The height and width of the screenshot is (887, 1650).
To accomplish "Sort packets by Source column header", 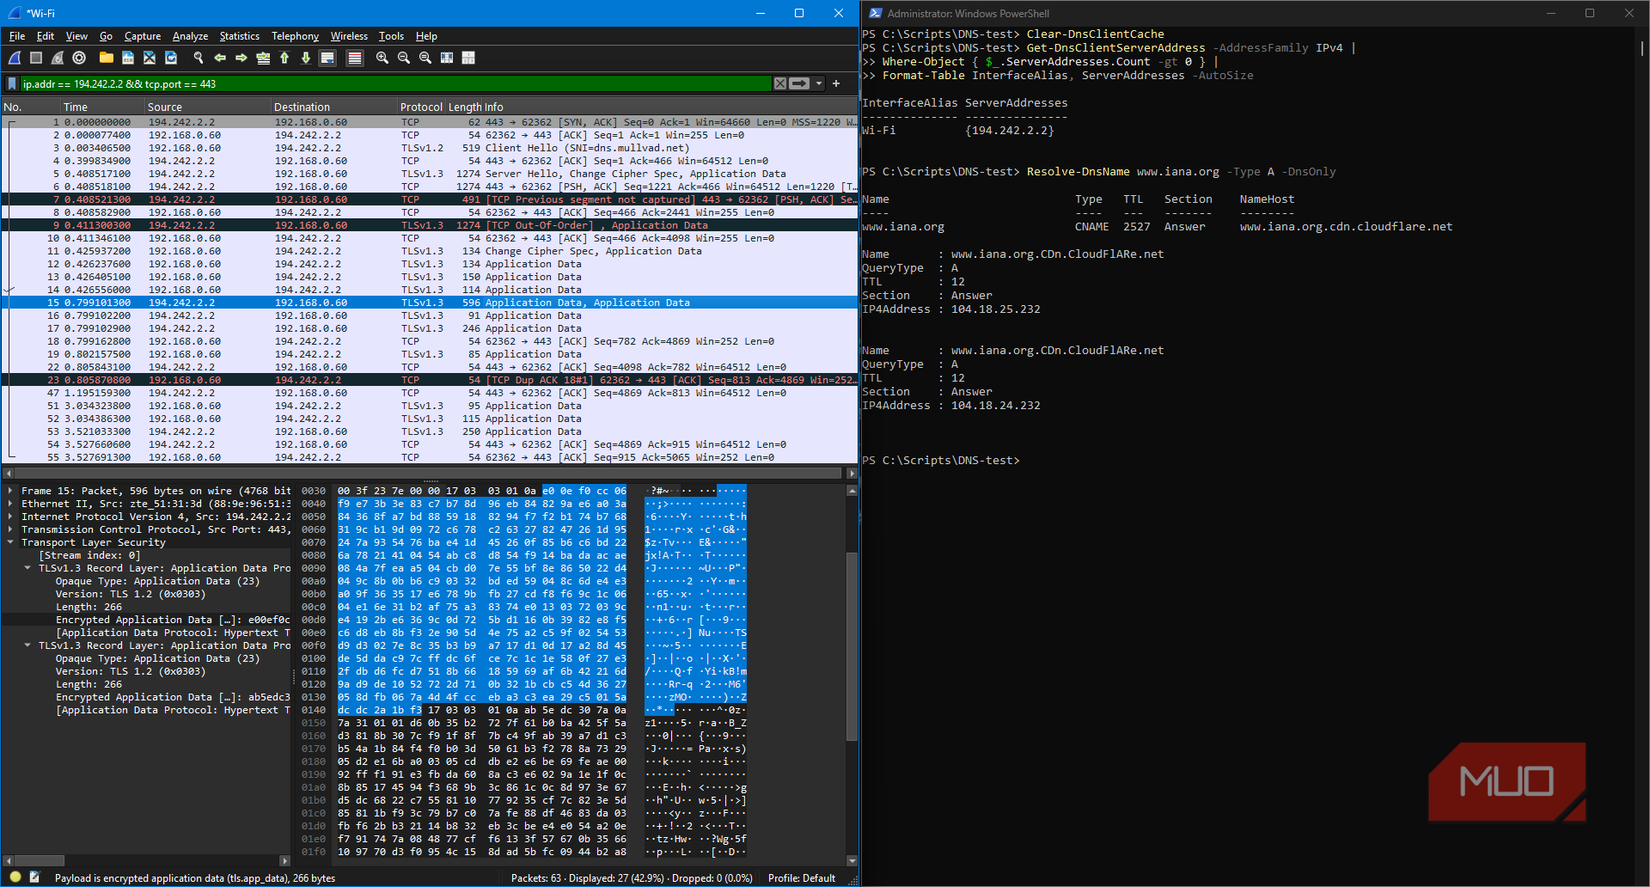I will tap(208, 107).
